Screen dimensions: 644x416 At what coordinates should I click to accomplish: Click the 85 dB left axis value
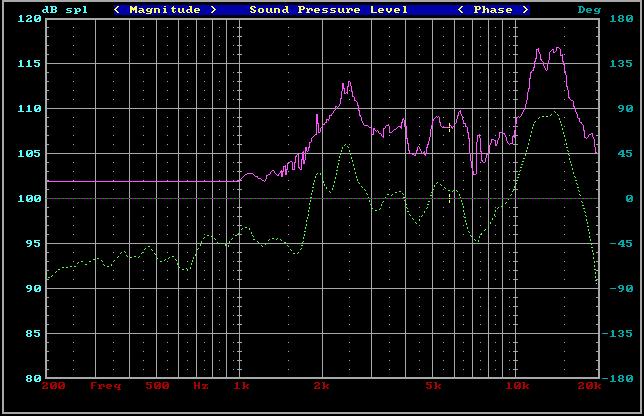[x=34, y=333]
